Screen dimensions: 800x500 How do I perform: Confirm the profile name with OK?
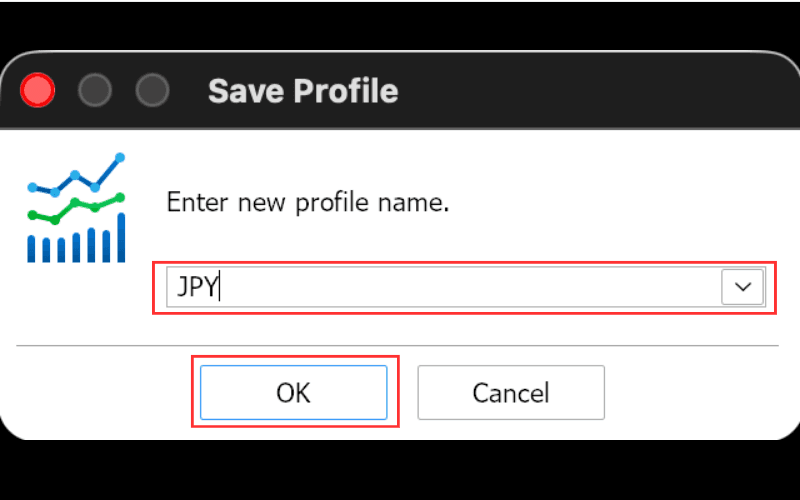293,392
